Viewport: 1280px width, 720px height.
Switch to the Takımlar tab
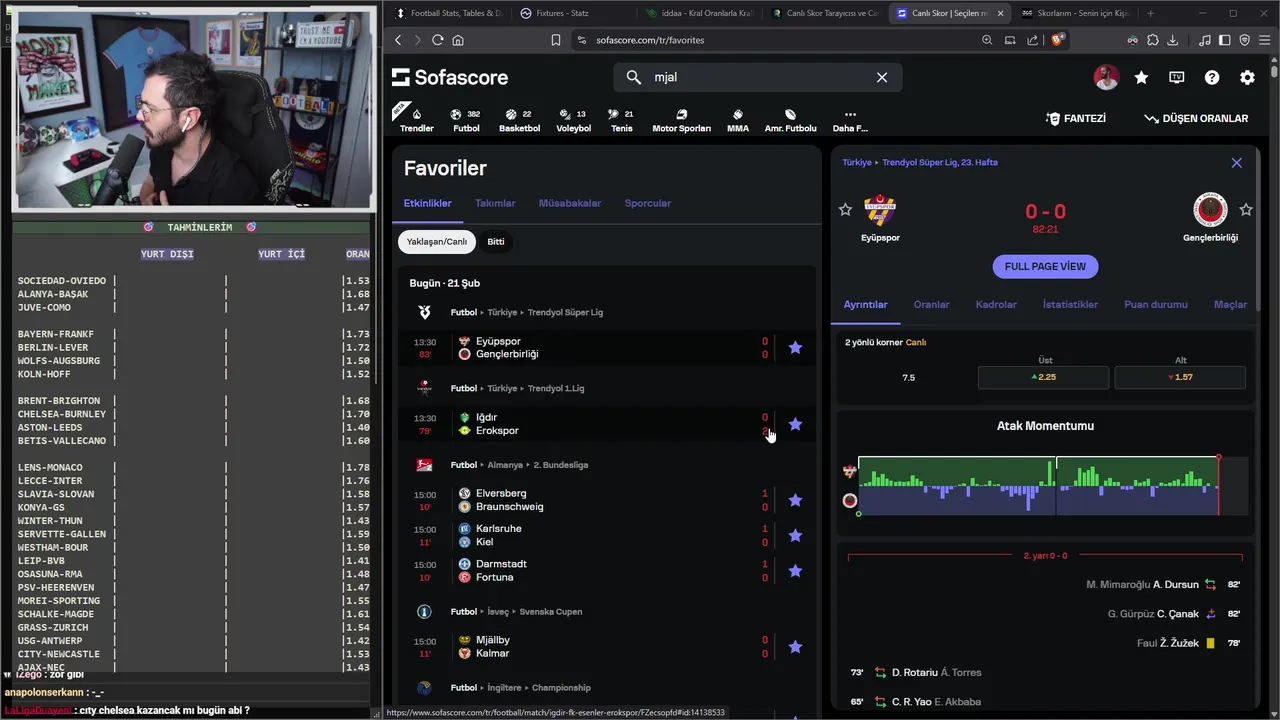[495, 203]
